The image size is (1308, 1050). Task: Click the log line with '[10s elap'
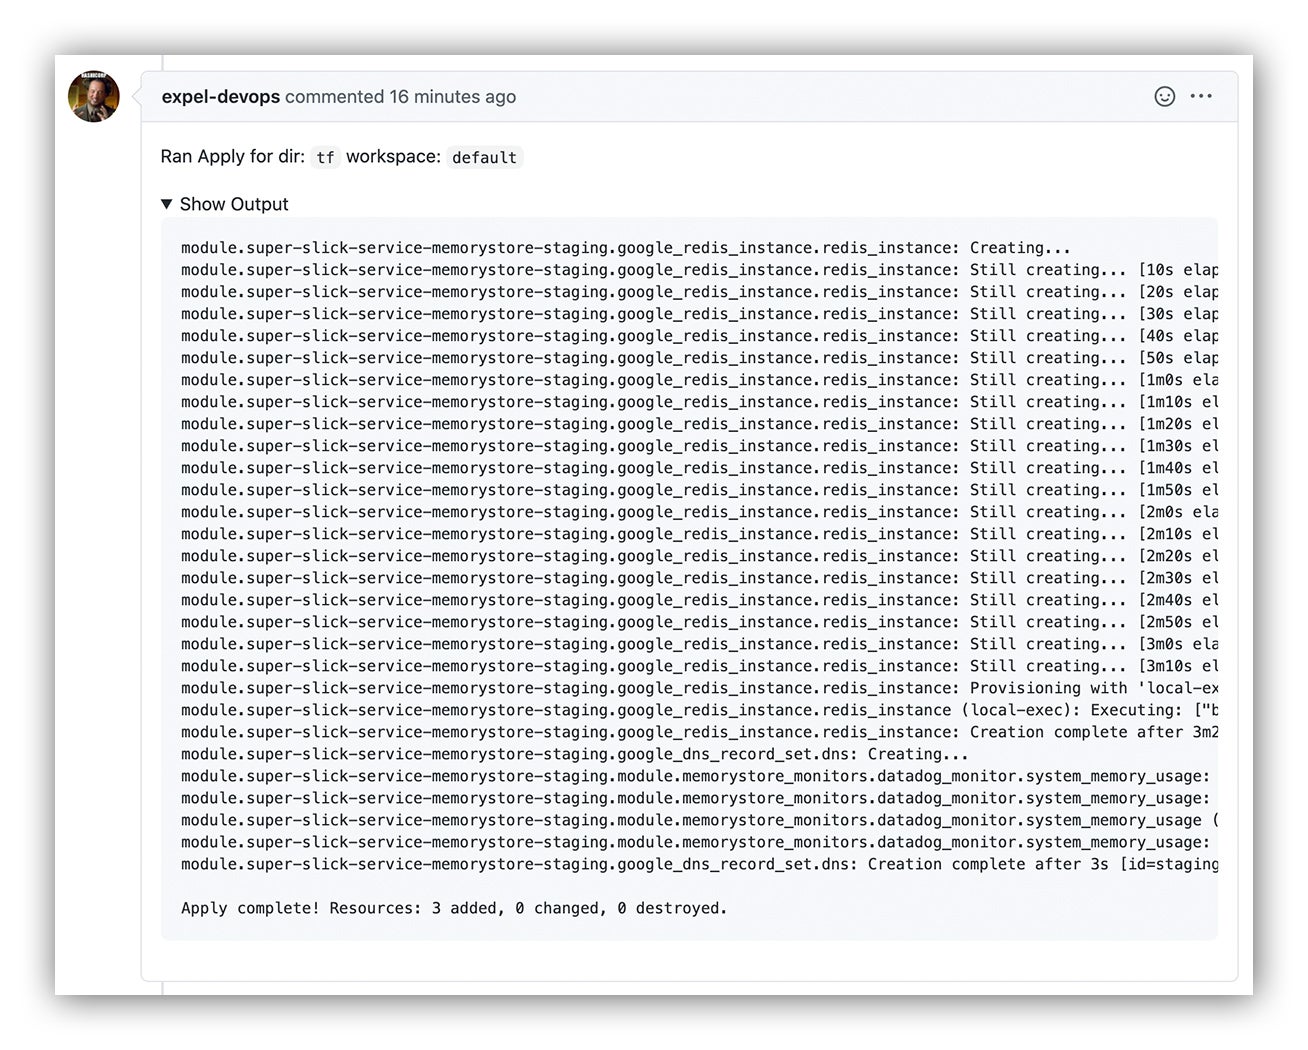click(699, 270)
